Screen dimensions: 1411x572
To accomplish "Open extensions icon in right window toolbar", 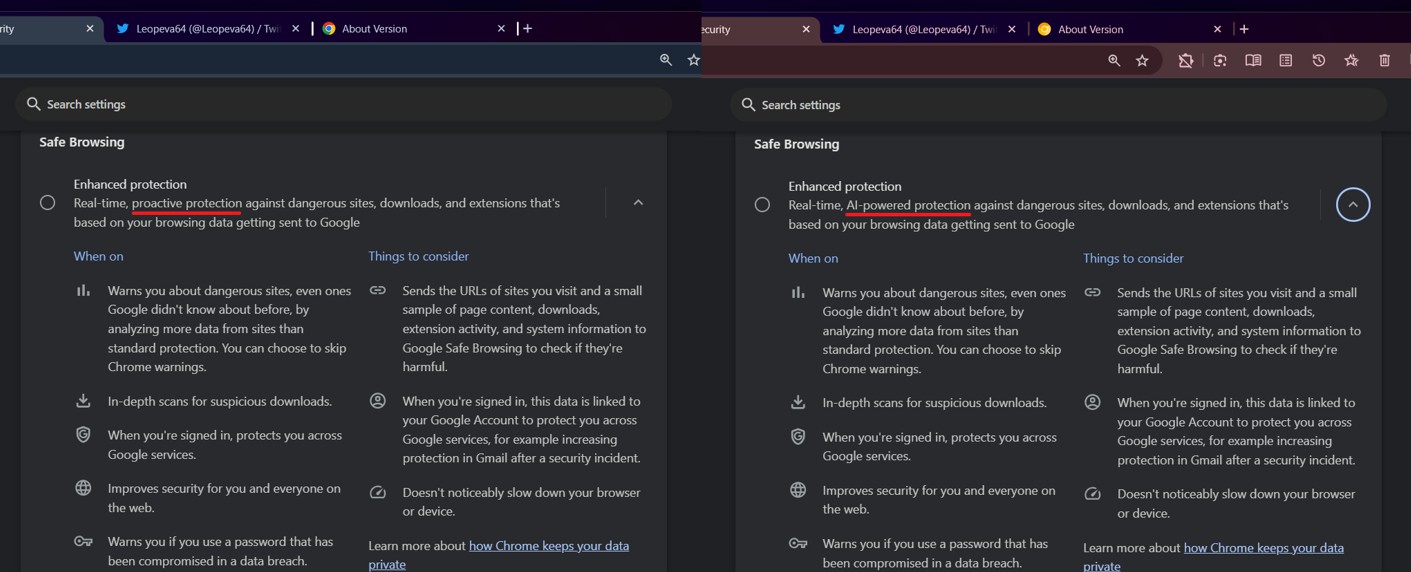I will pos(1186,61).
